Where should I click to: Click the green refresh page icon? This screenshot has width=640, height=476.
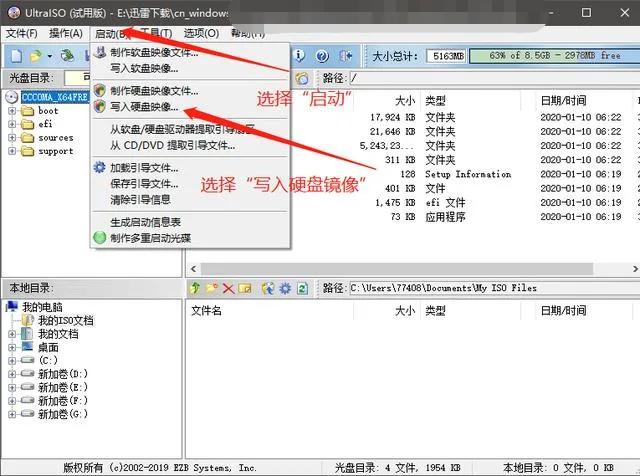pos(302,289)
